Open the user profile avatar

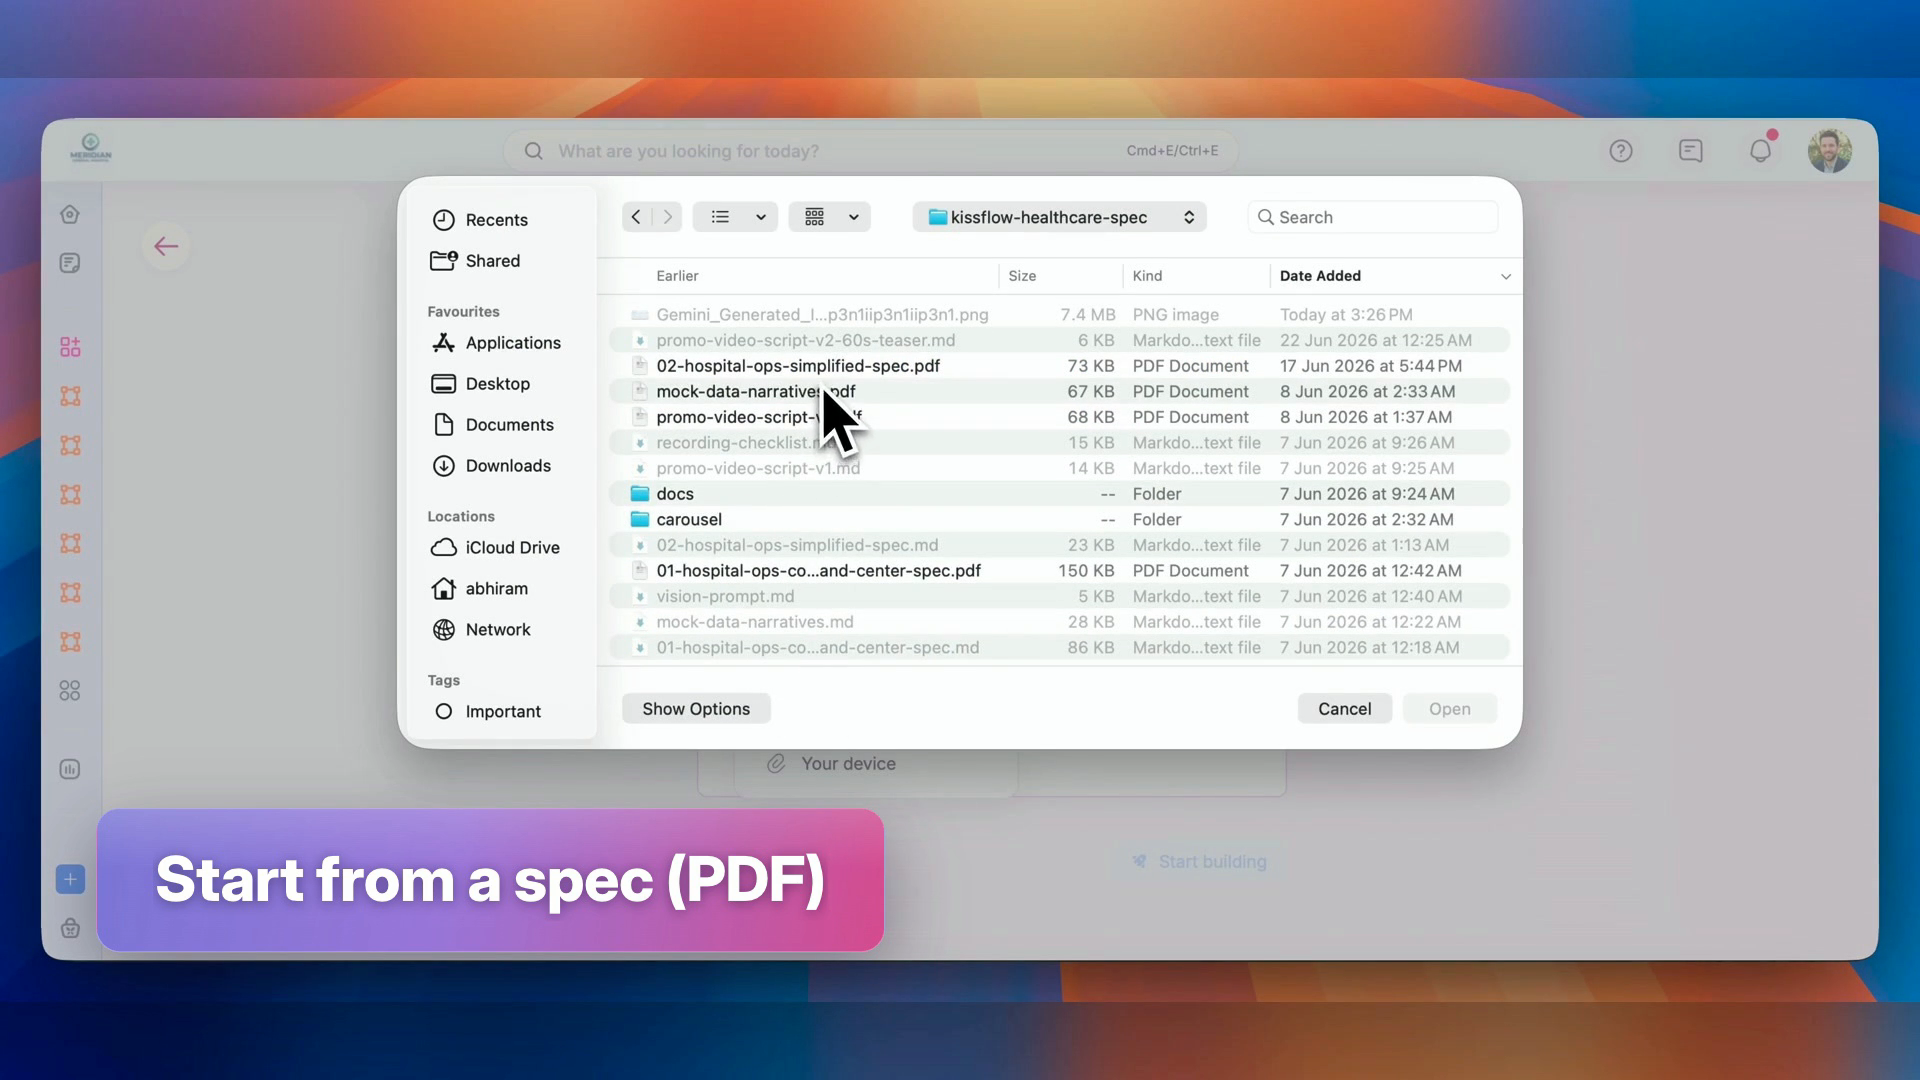(x=1830, y=151)
